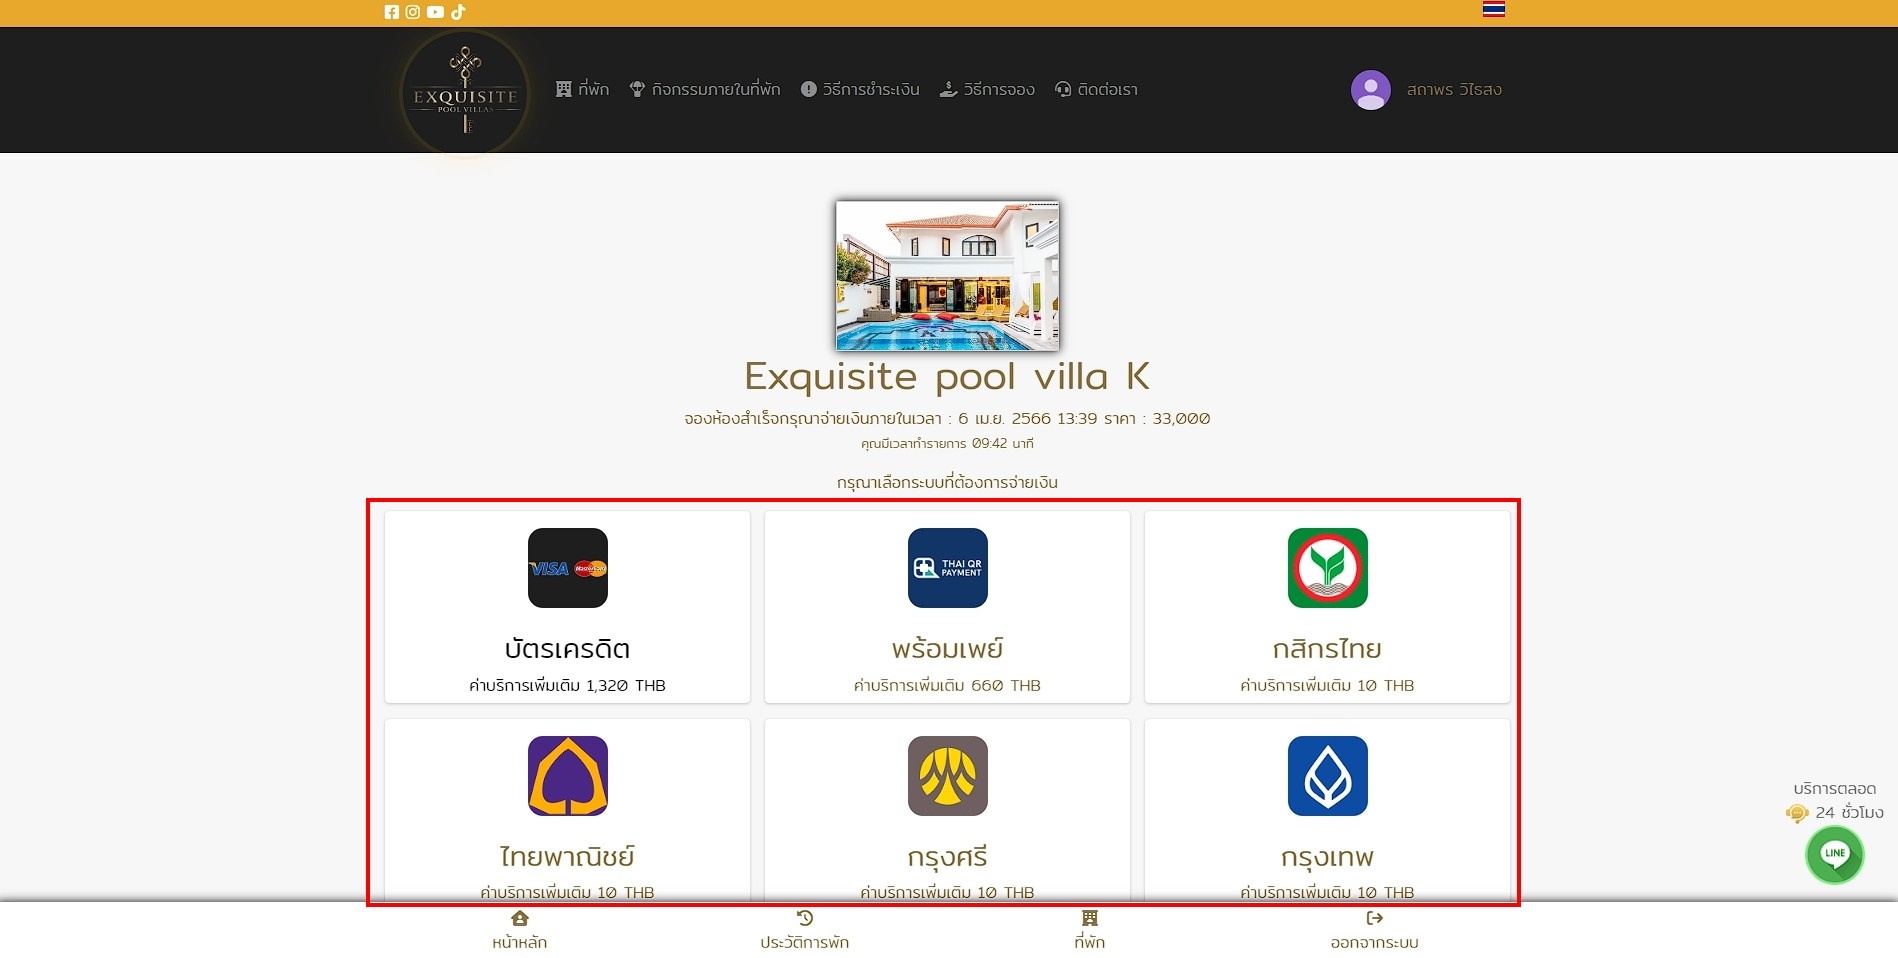Click the remaining time 09:42 นาที text

tap(947, 444)
